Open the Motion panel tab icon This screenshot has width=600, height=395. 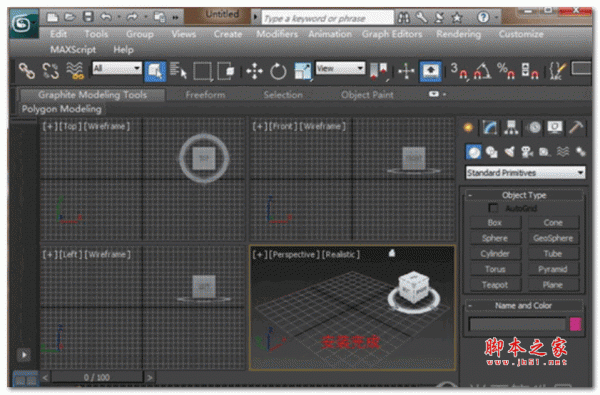click(534, 128)
